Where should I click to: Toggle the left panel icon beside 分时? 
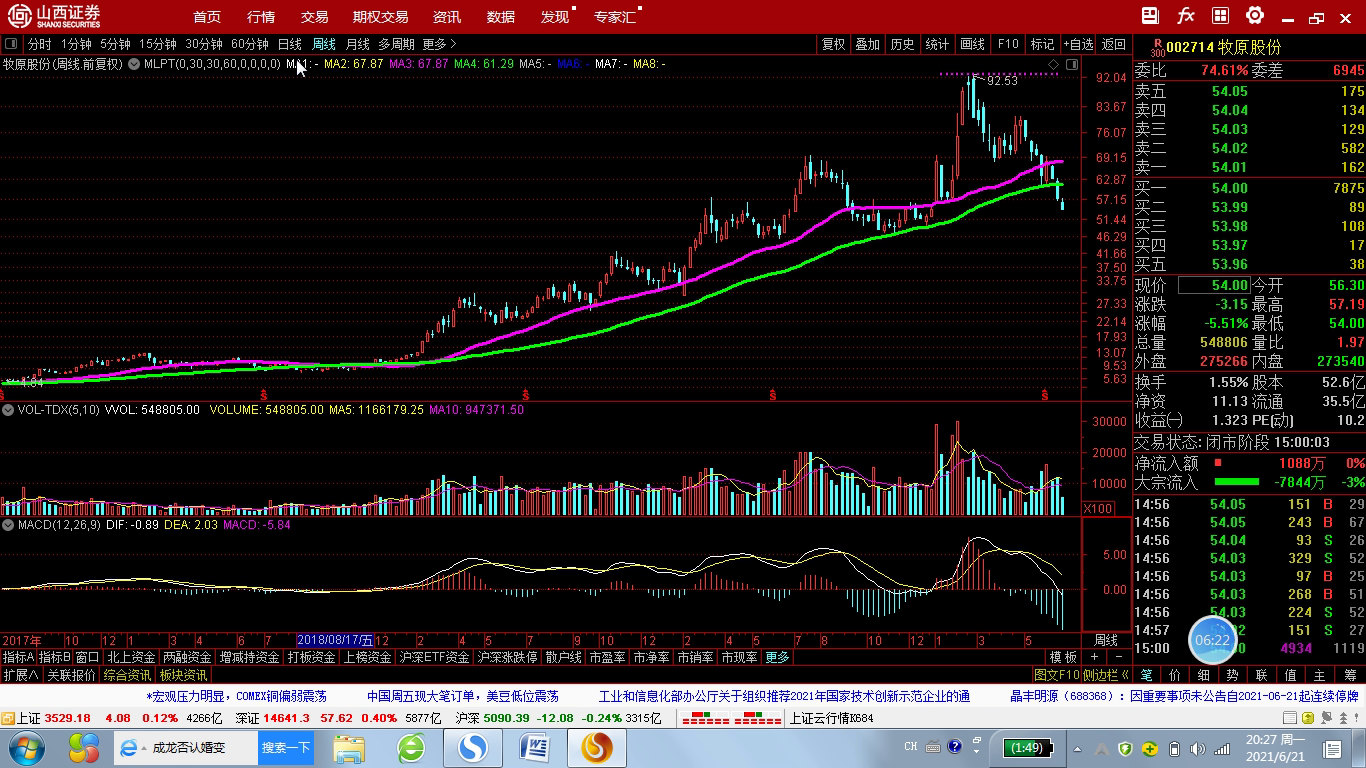click(12, 44)
